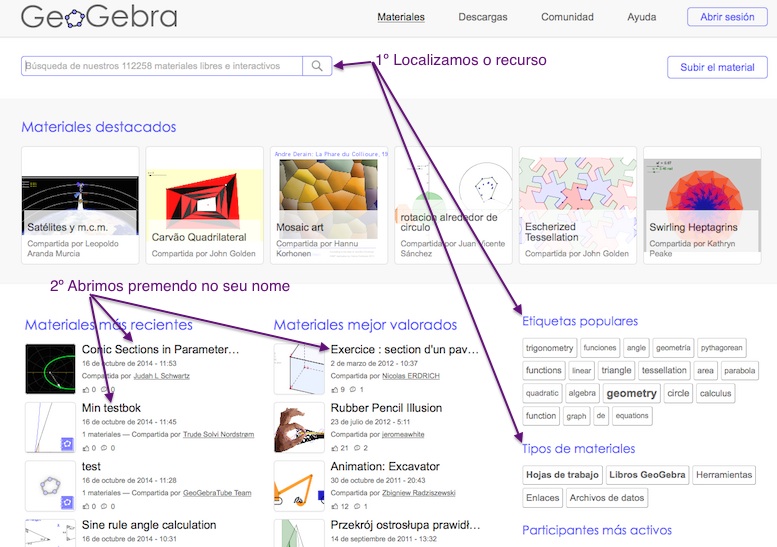777x547 pixels.
Task: Filter by Hojas de trabajo
Action: [x=562, y=475]
